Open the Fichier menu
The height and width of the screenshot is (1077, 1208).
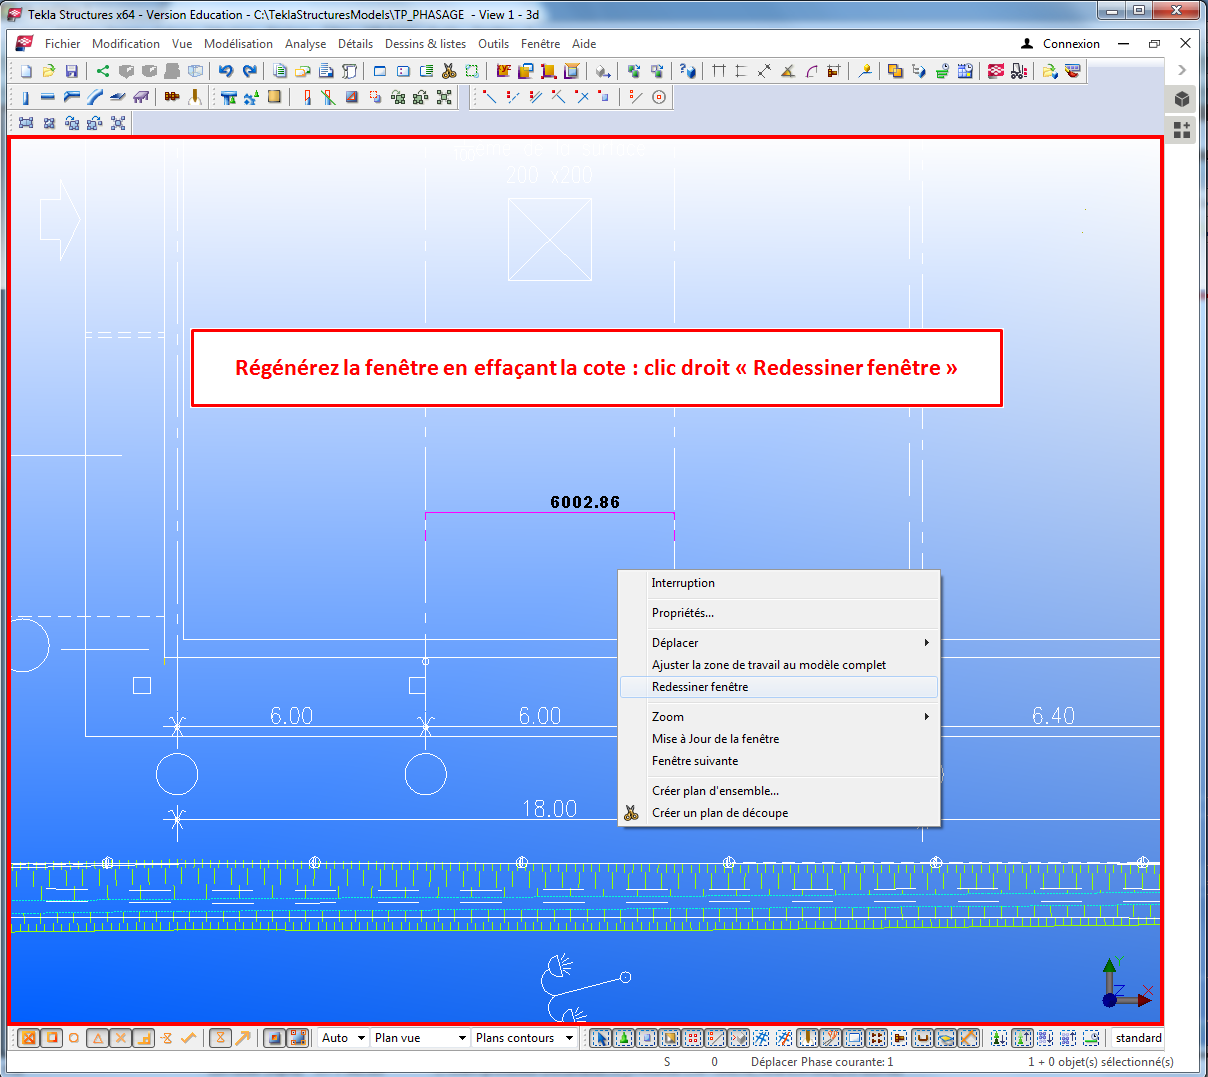(x=62, y=44)
